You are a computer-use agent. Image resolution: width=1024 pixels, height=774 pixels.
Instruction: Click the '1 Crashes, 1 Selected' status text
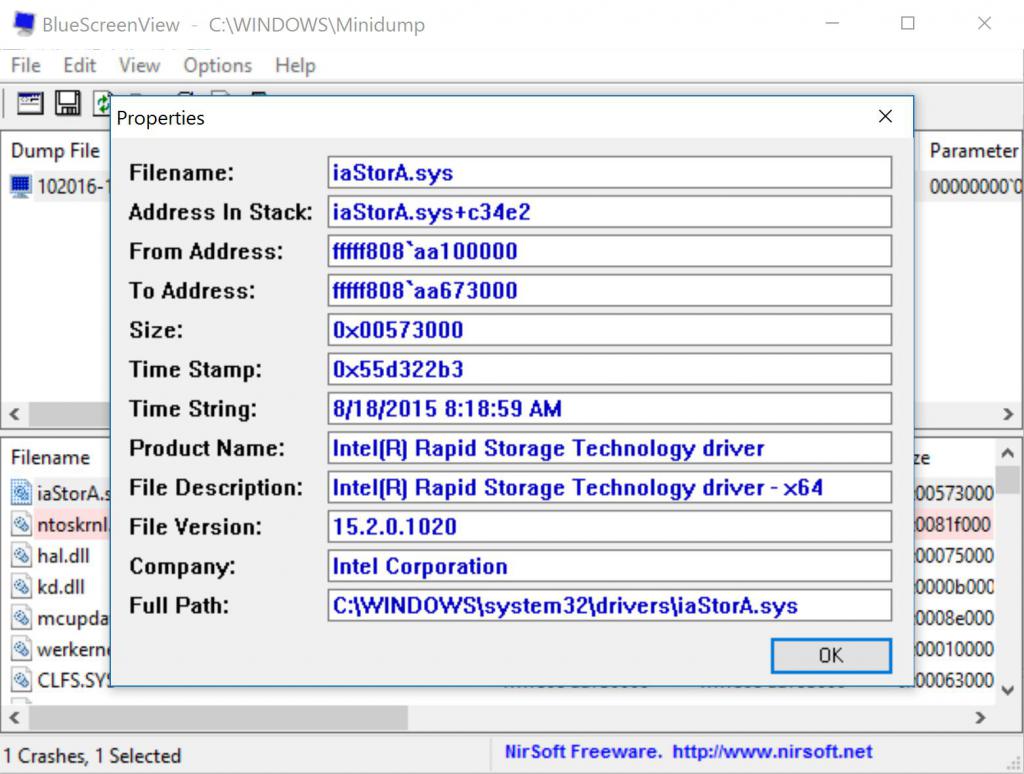coord(93,756)
